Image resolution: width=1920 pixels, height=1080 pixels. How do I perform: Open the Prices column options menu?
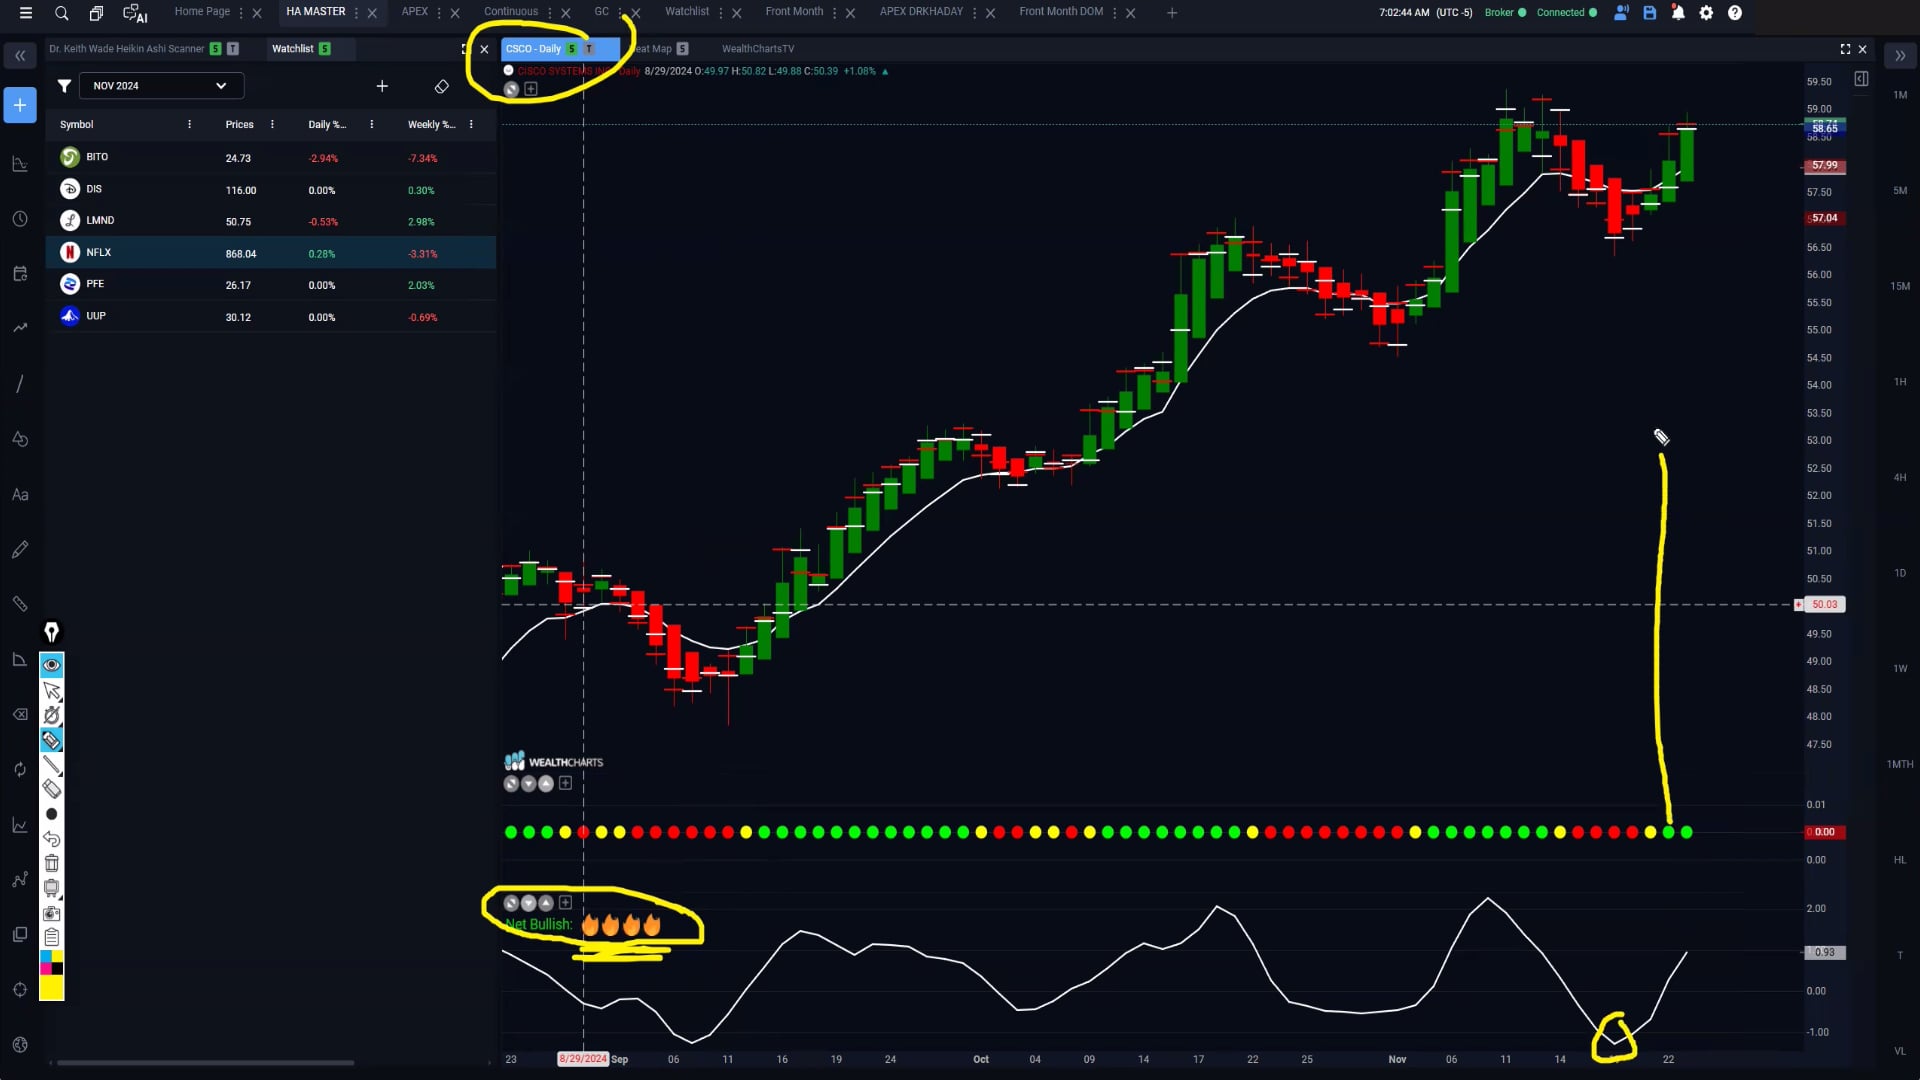coord(272,124)
